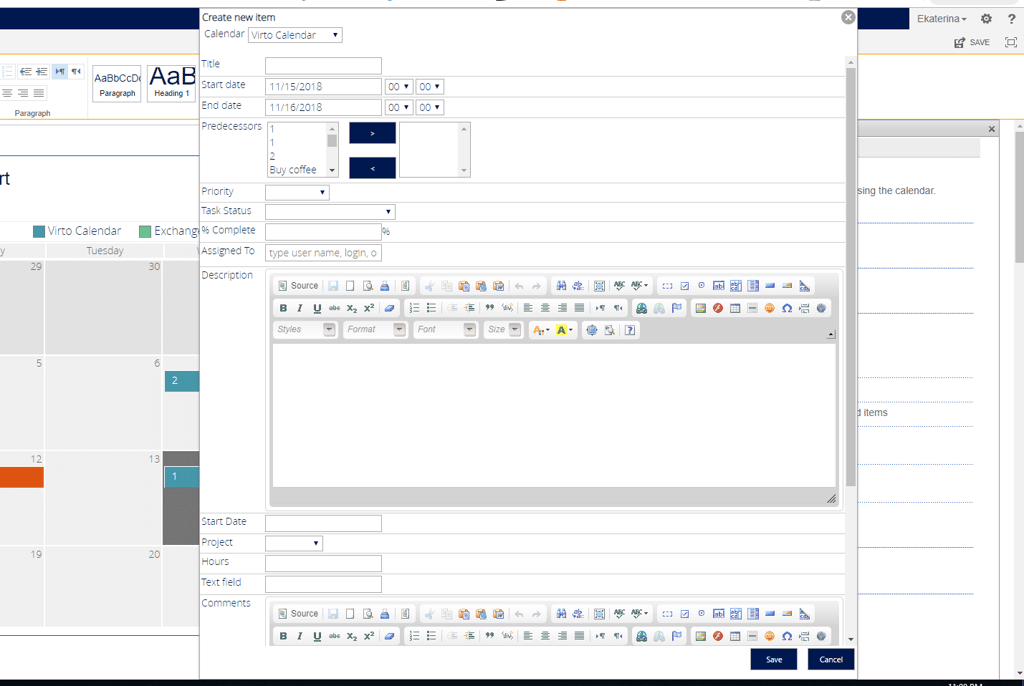
Task: Open the Priority dropdown
Action: pyautogui.click(x=297, y=192)
